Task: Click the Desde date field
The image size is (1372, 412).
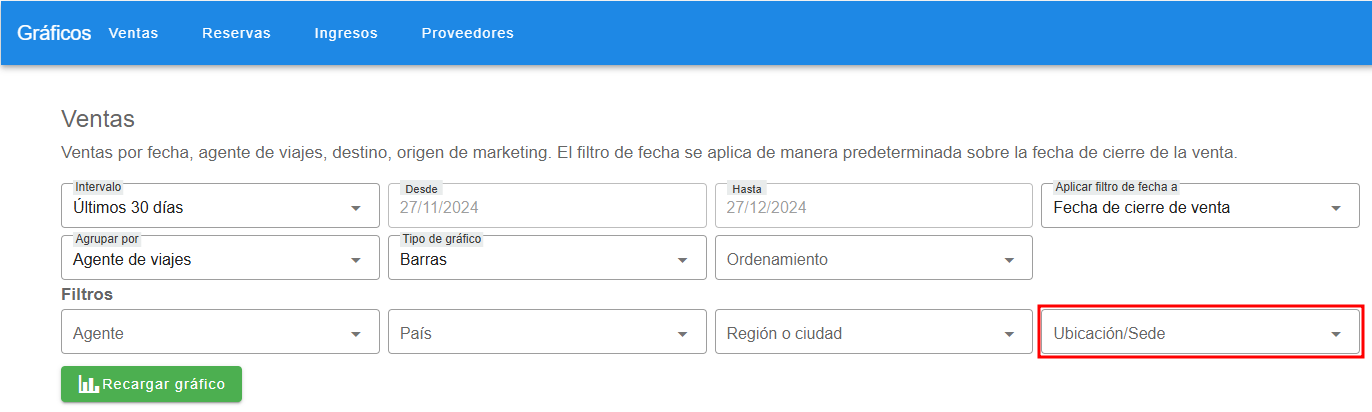Action: click(x=547, y=208)
